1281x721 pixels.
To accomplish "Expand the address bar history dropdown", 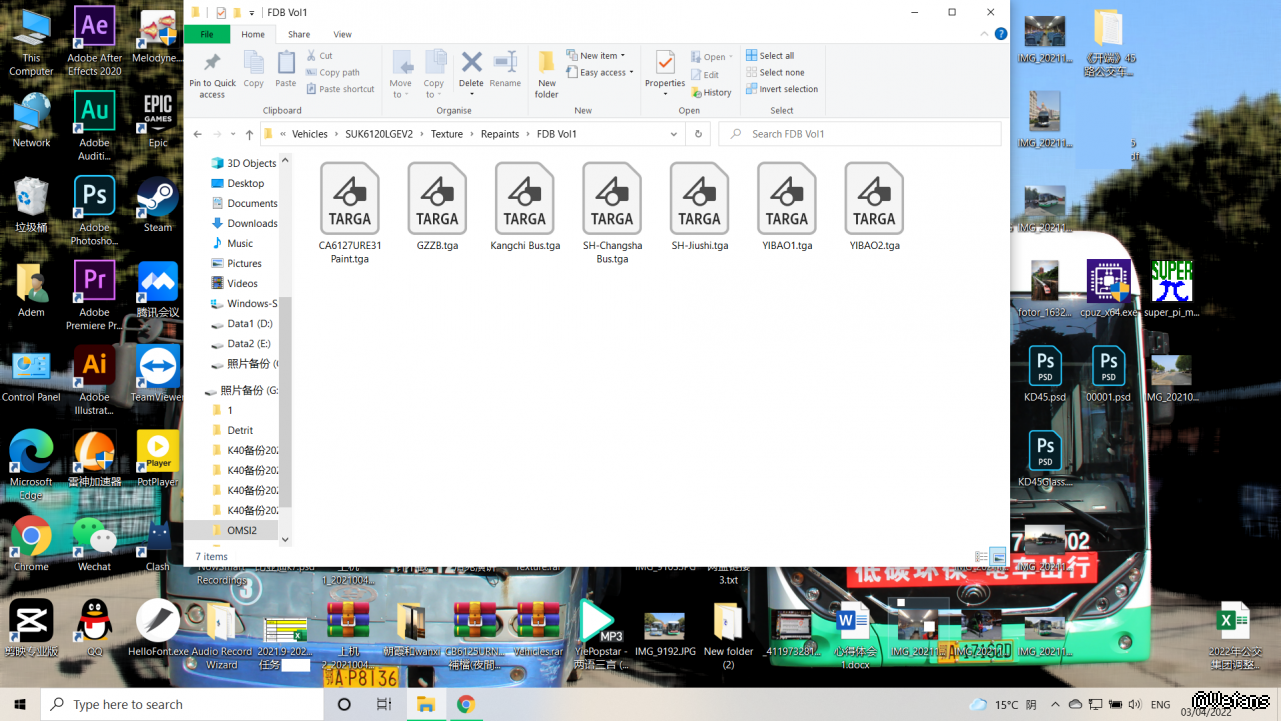I will point(674,134).
